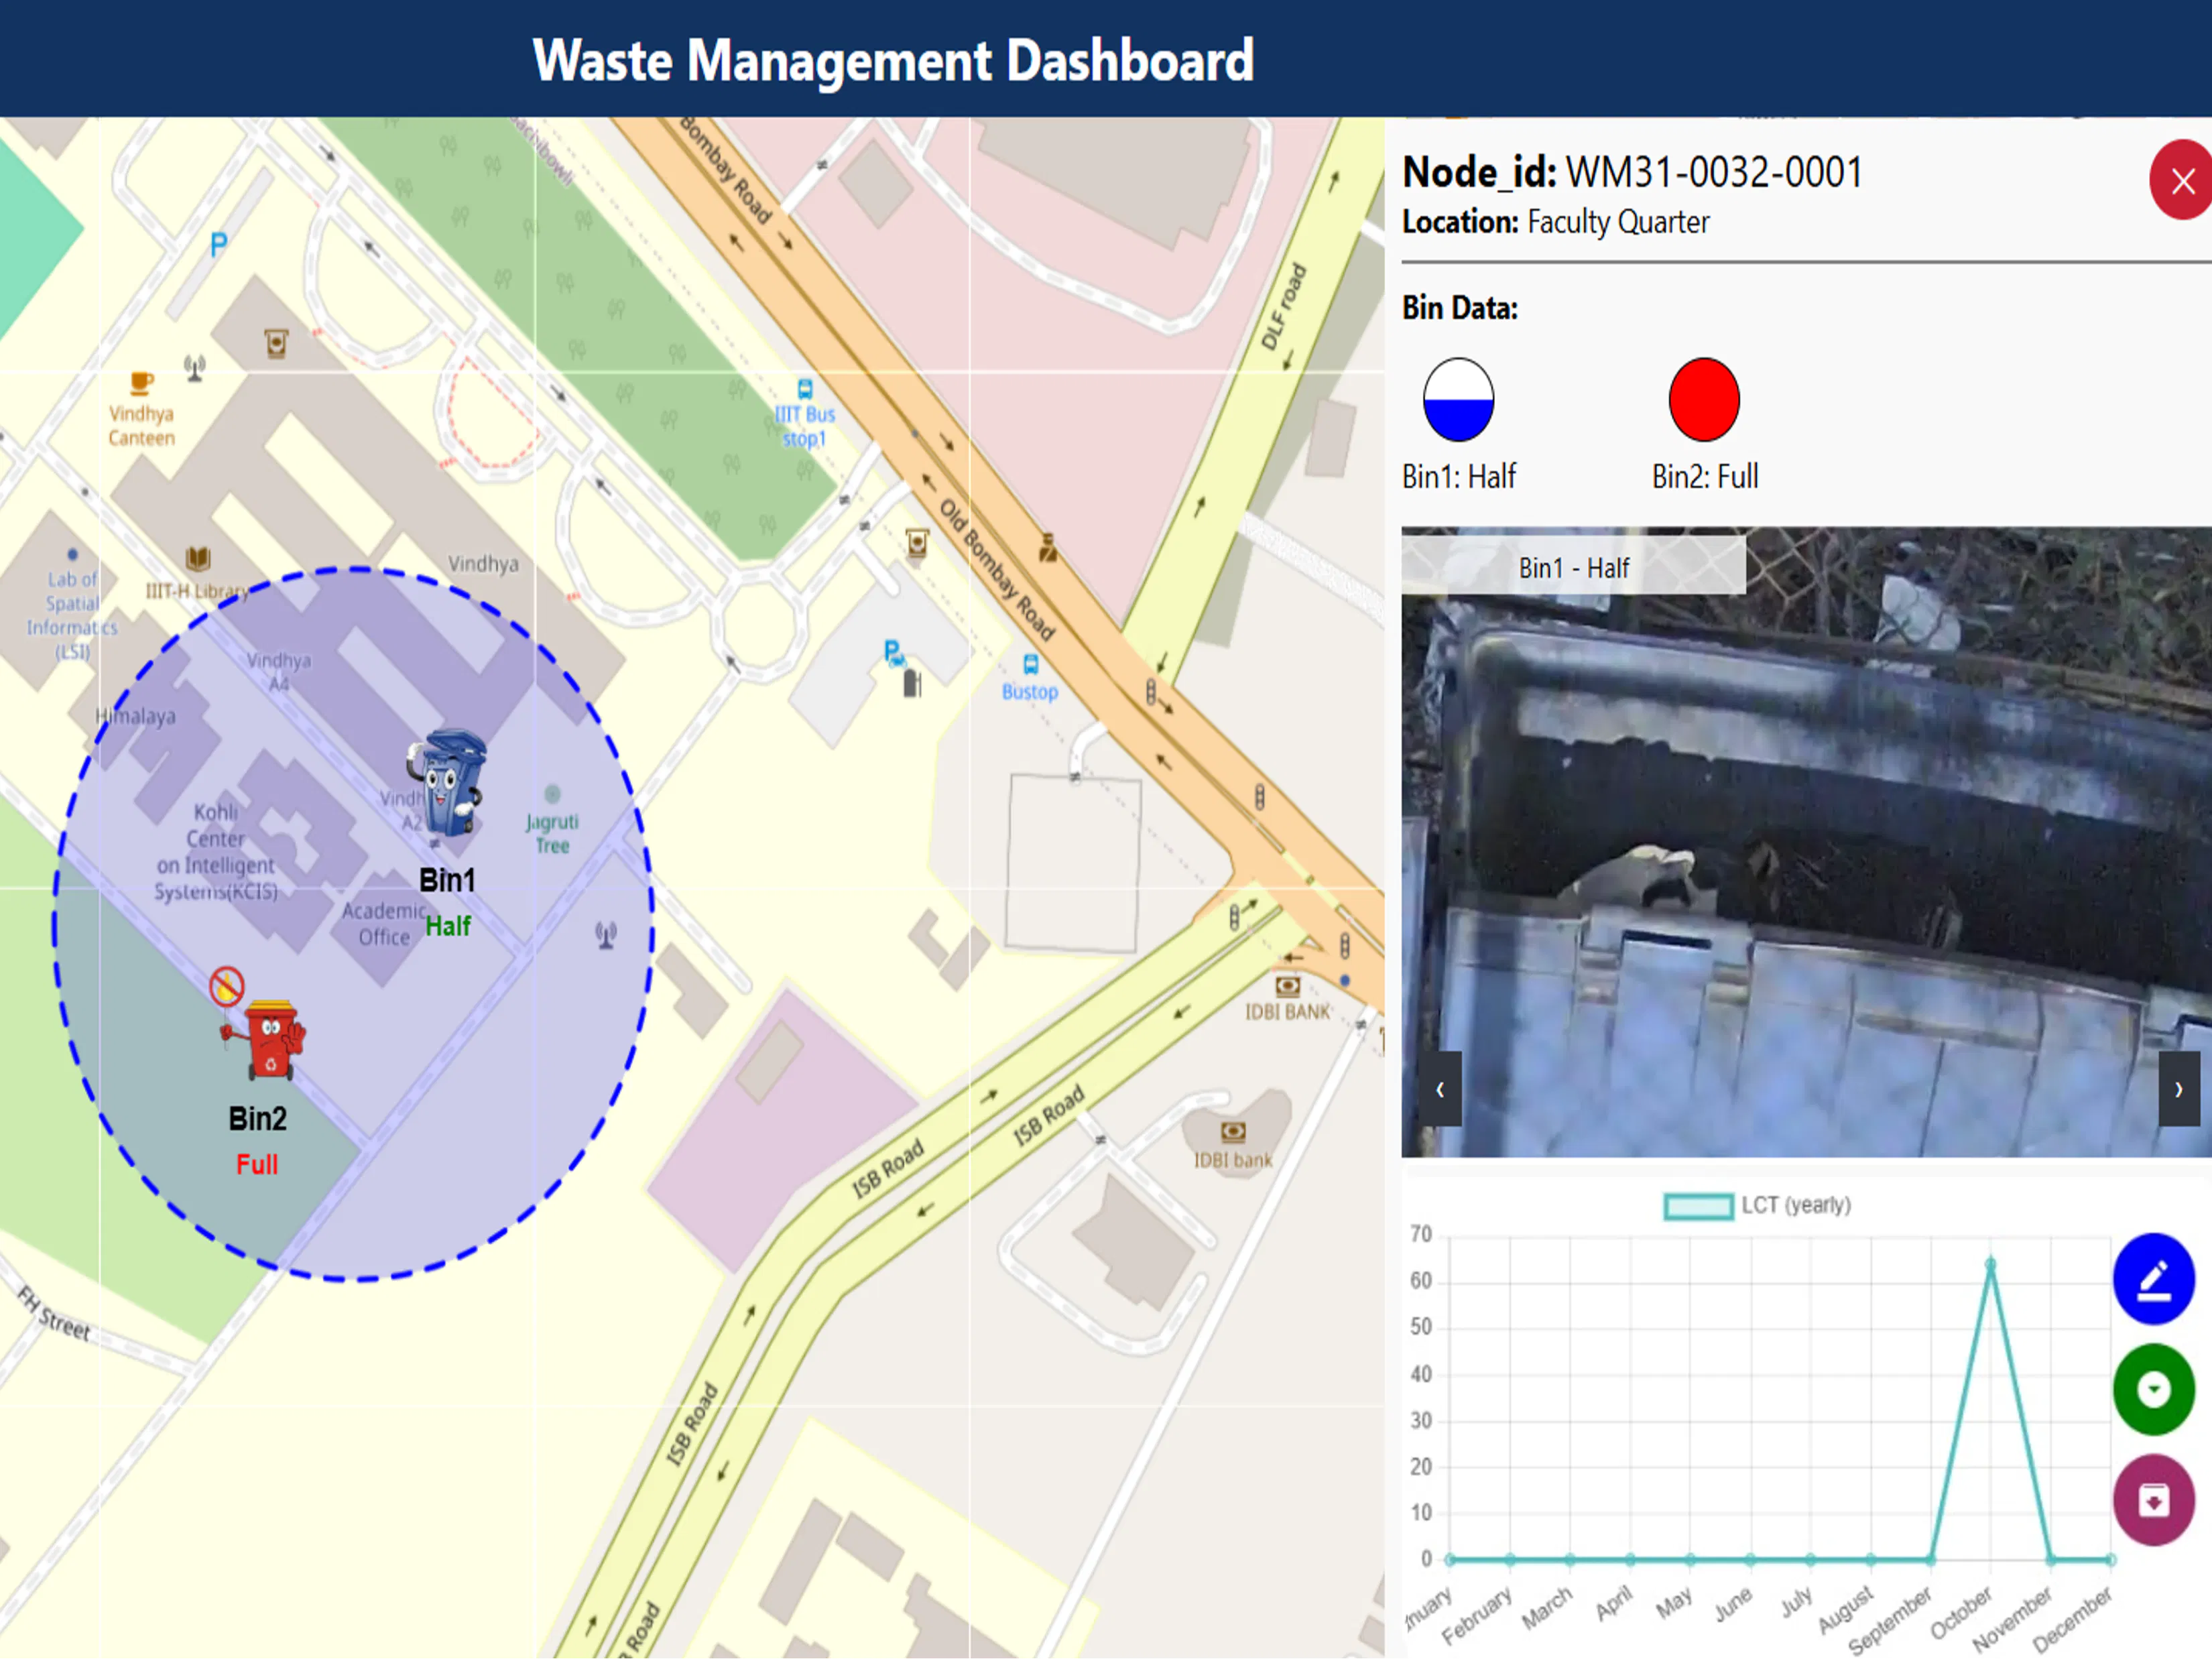Toggle the LCT (yearly) legend item
Image resolution: width=2212 pixels, height=1659 pixels.
point(1757,1205)
